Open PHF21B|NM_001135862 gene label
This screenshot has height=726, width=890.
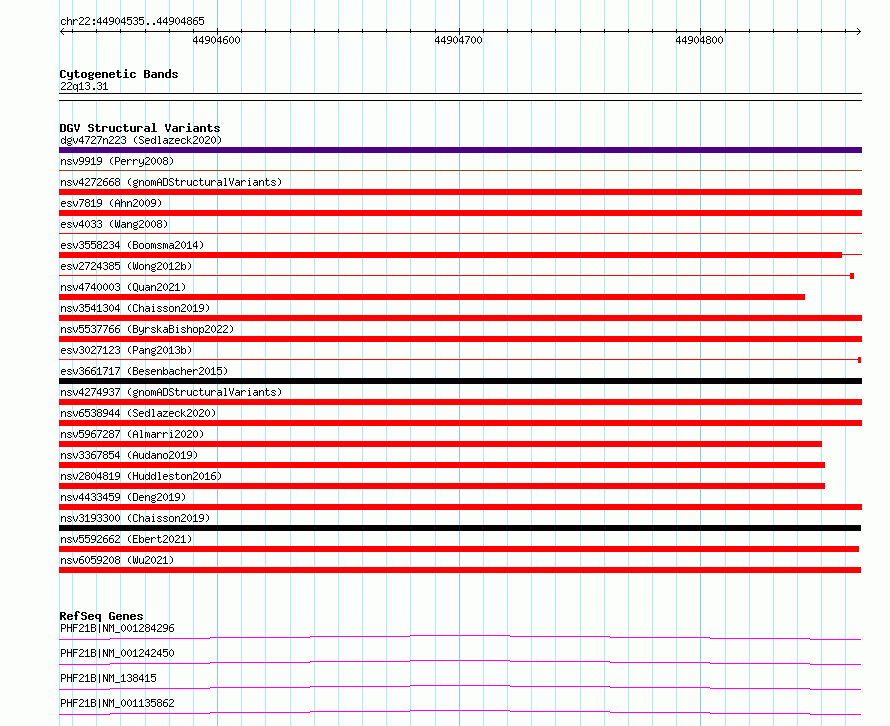tap(117, 703)
